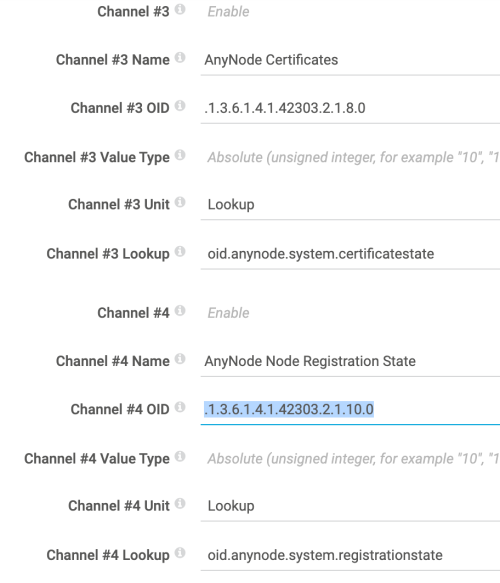The width and height of the screenshot is (500, 583).
Task: Expand Channel #3 Unit Lookup selector
Action: 350,204
